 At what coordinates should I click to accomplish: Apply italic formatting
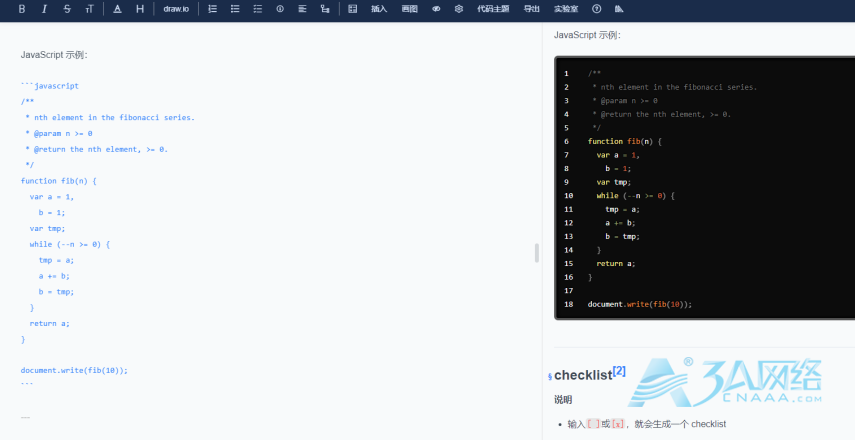[44, 9]
